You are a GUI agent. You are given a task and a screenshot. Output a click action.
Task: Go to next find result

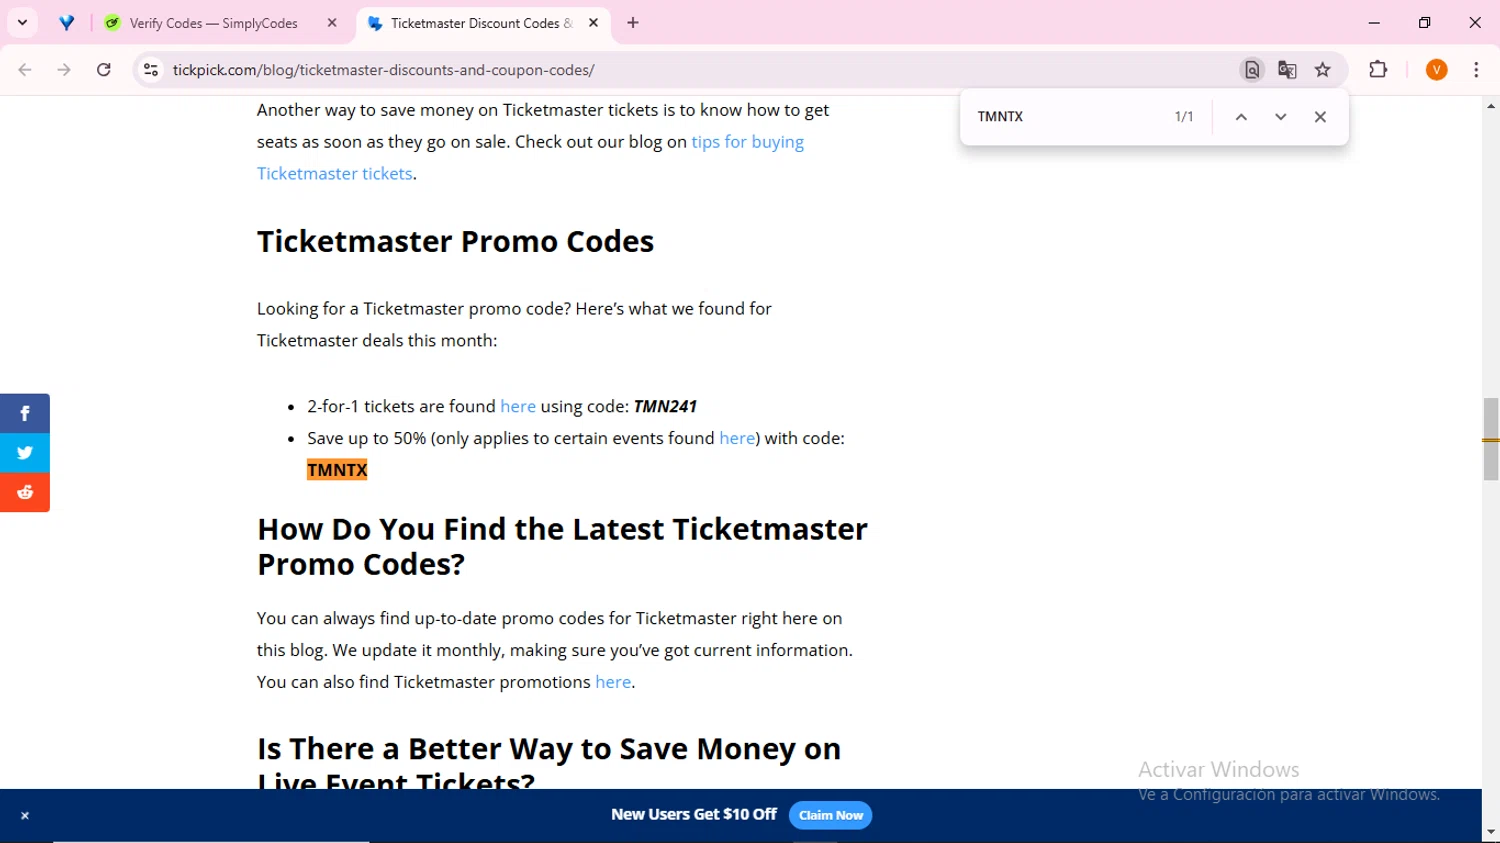[1280, 117]
